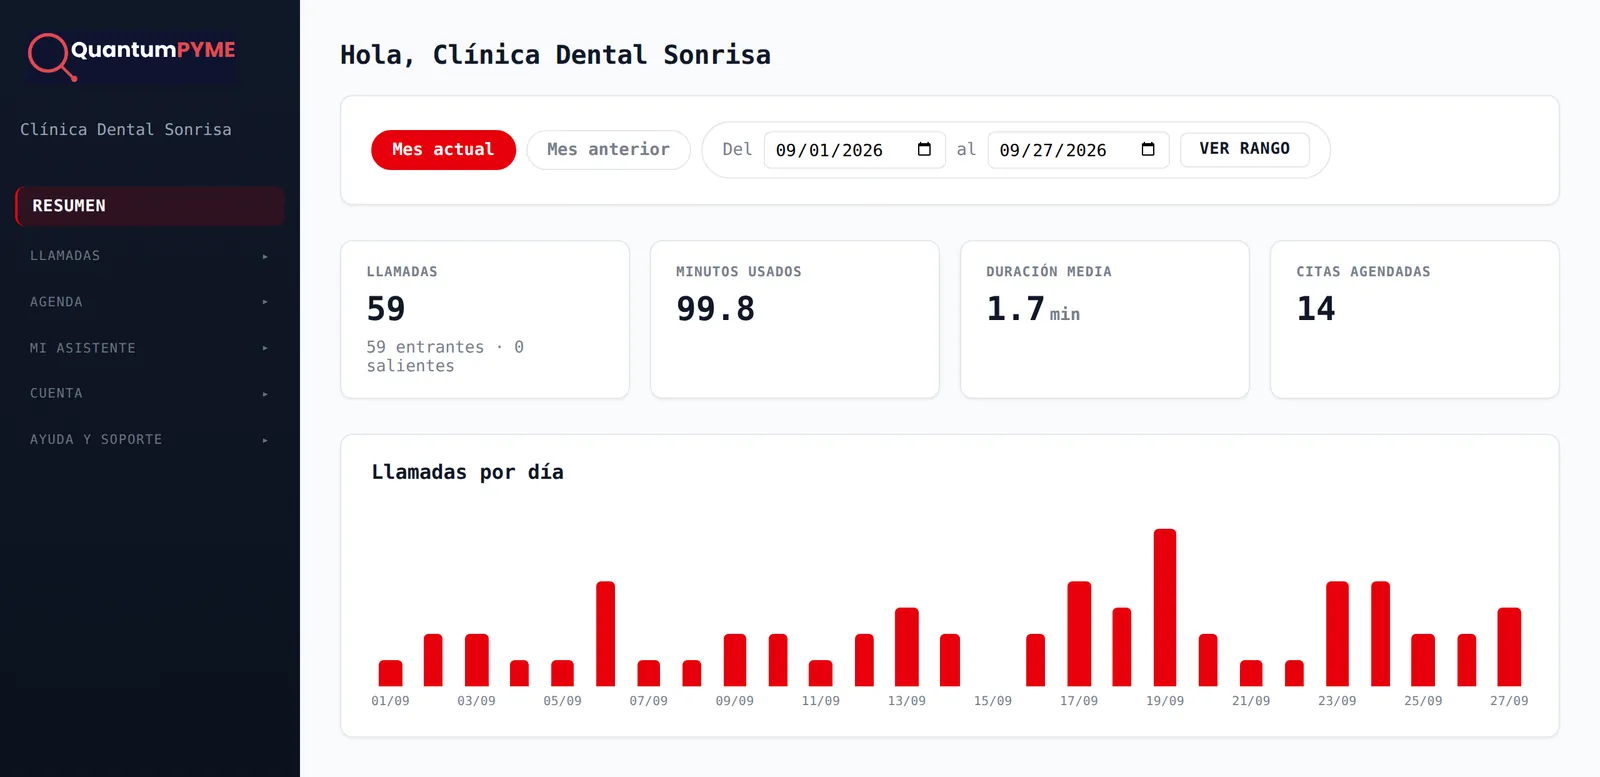Select the chart bar above 01/09
1600x777 pixels.
390,673
